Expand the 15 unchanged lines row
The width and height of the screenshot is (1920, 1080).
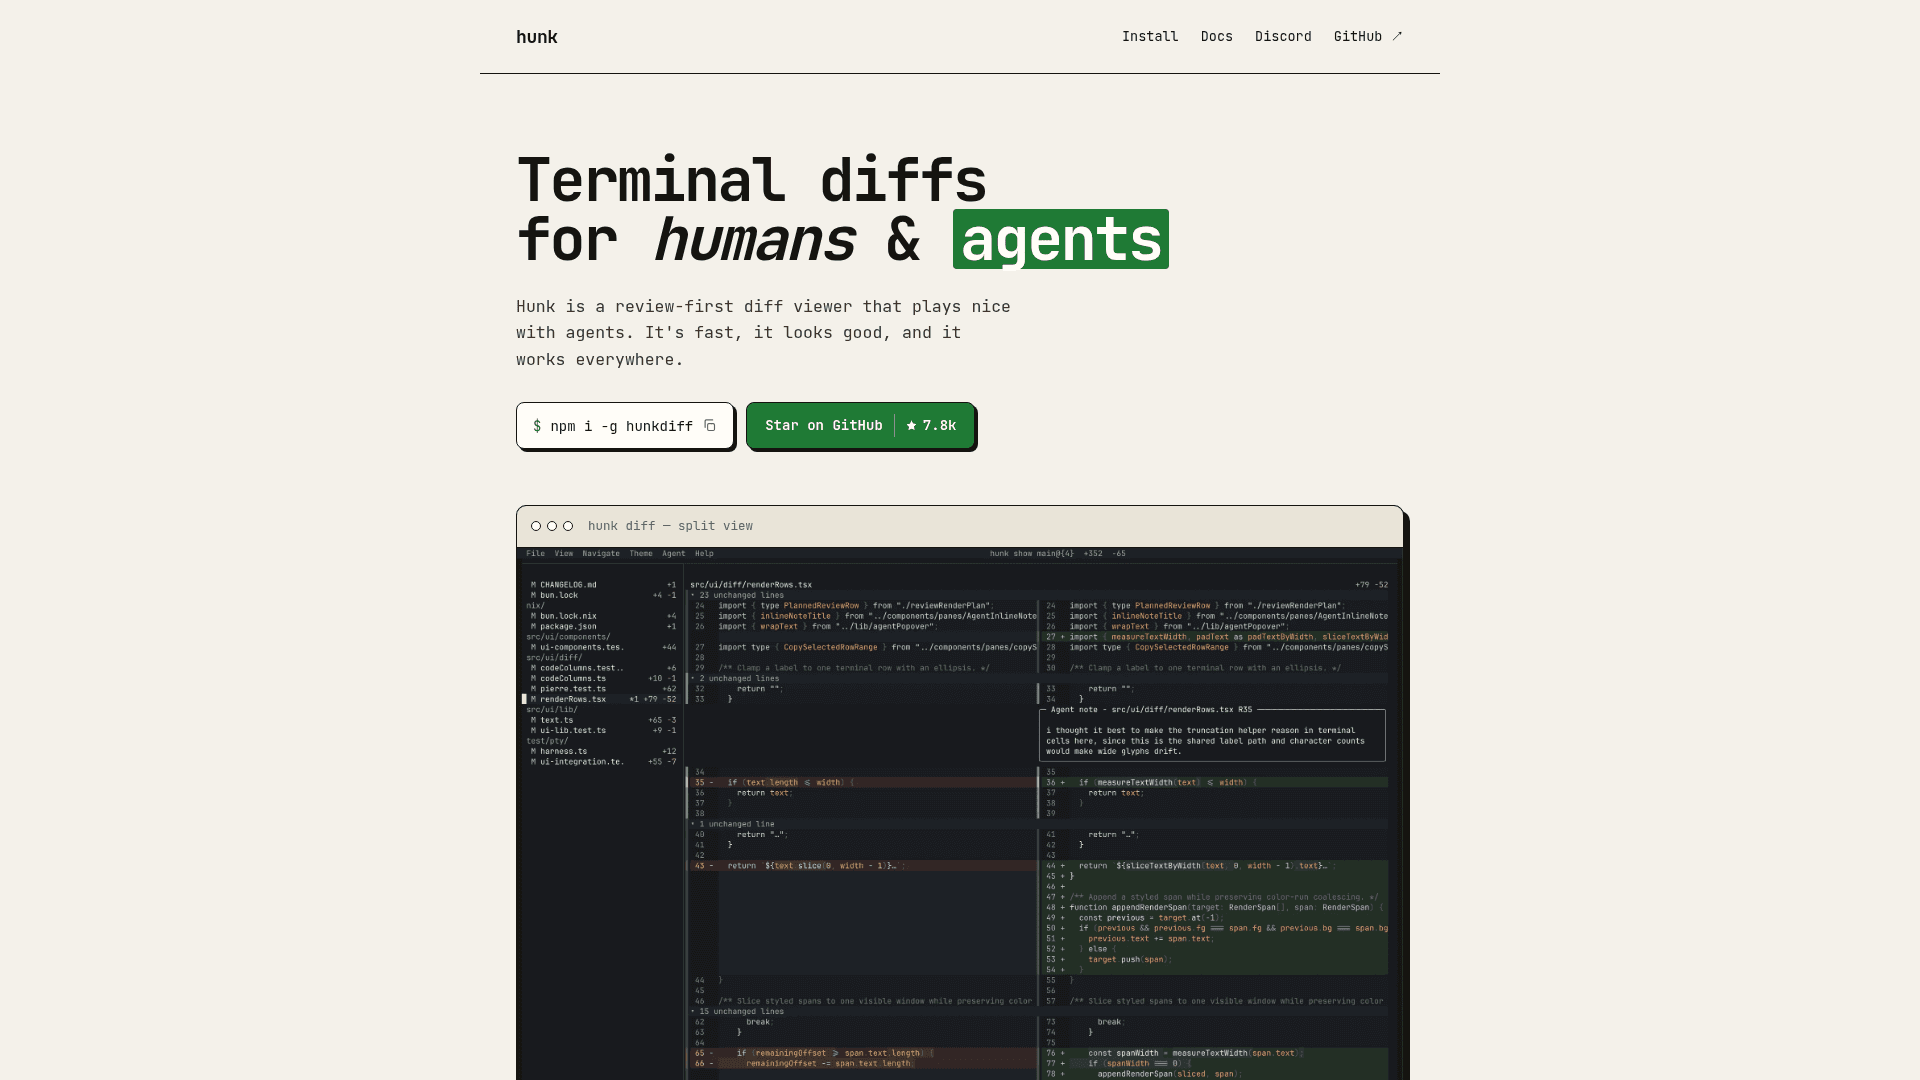click(1038, 1011)
